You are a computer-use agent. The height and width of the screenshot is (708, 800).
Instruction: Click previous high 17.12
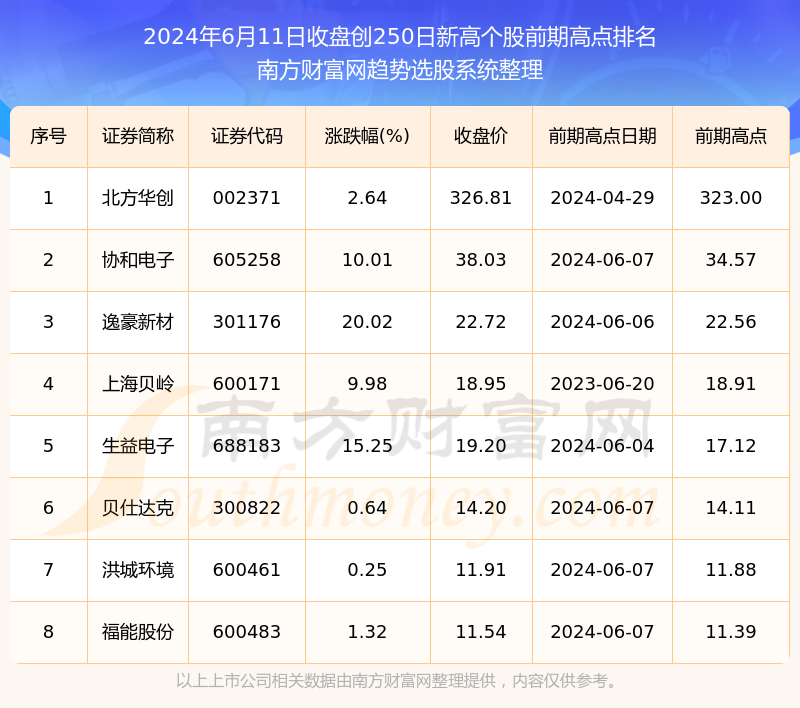click(x=731, y=446)
